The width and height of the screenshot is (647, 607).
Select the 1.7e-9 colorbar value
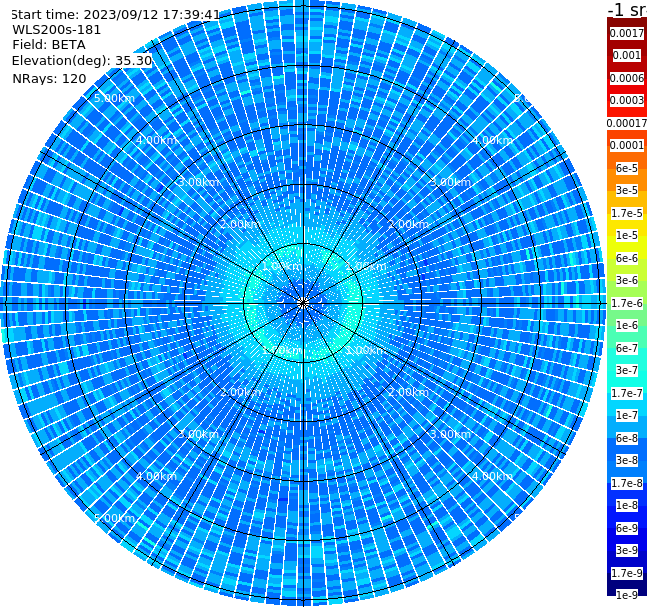pos(627,573)
